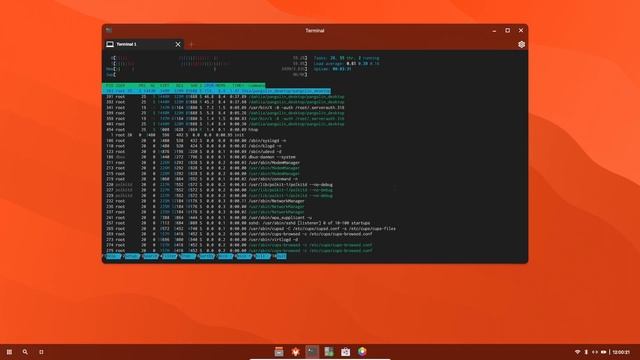Click the battery tray icon
The width and height of the screenshot is (640, 360).
(604, 352)
